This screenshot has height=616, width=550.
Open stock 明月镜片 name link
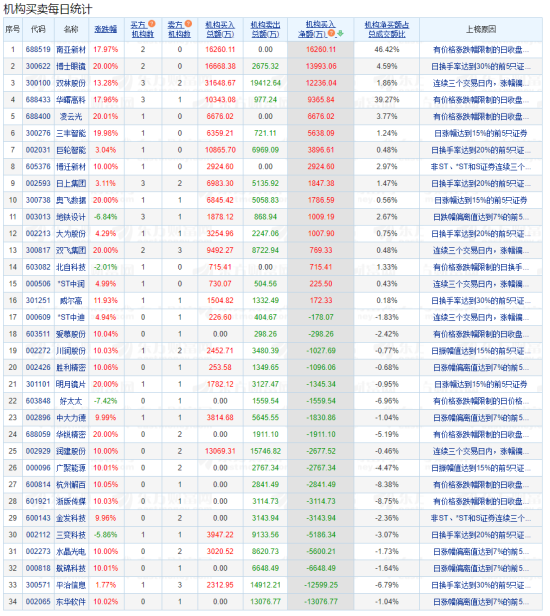(71, 384)
